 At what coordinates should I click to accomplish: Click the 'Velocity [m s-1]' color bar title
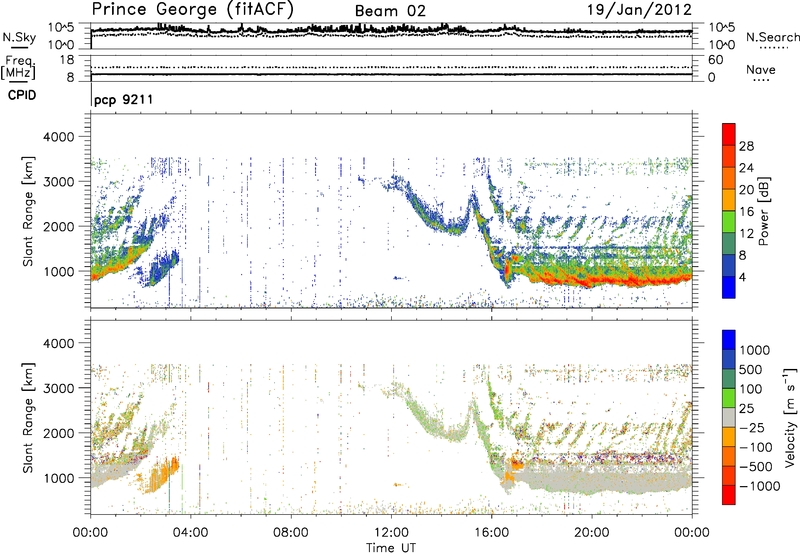(x=790, y=417)
